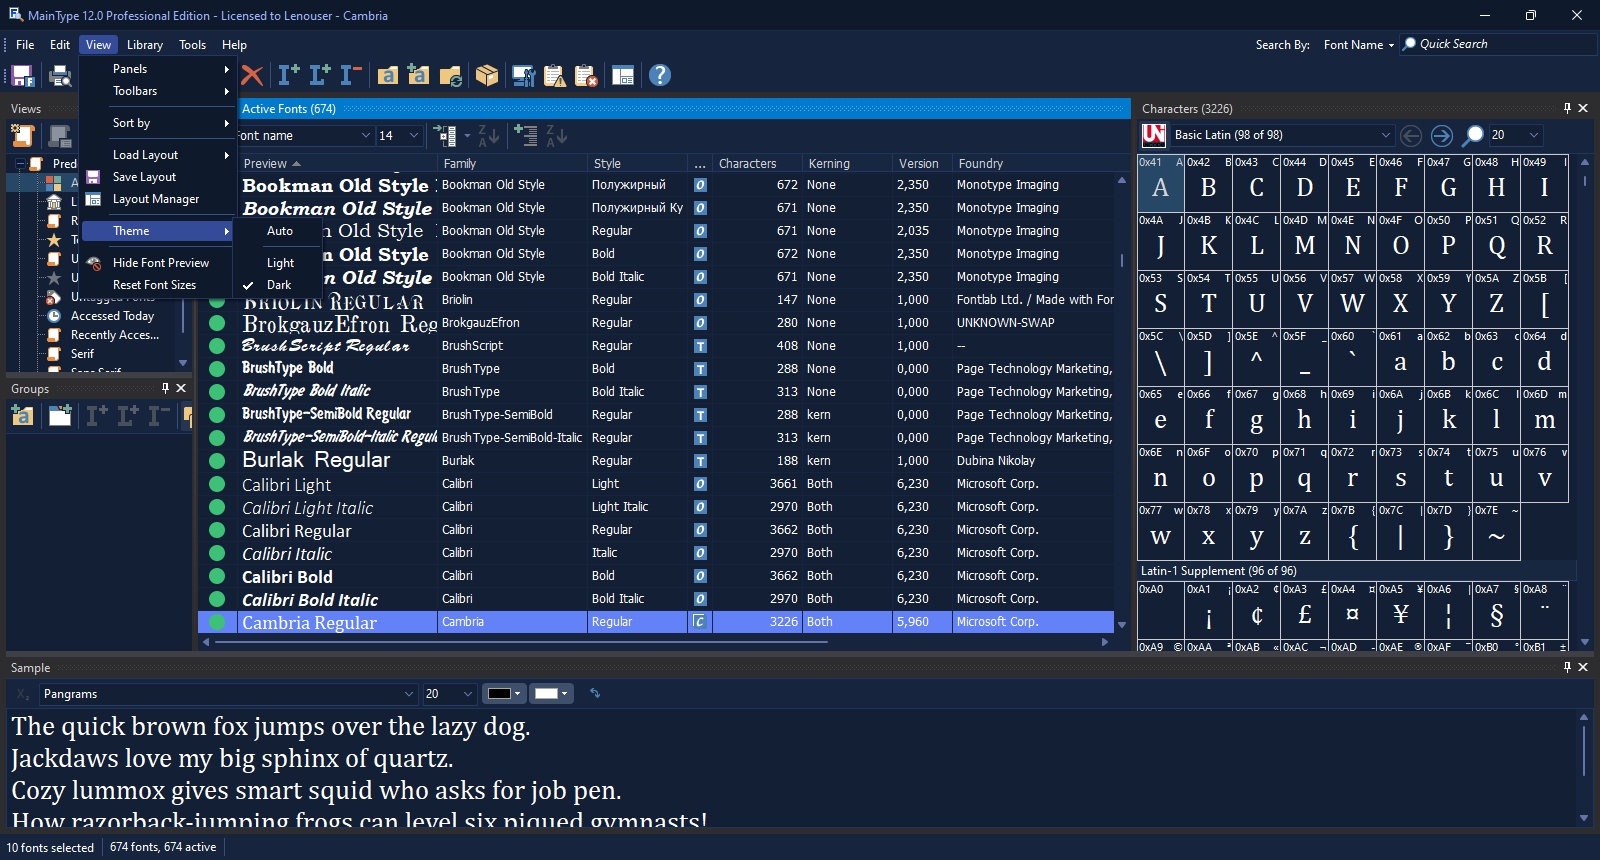Select the Dark theme option
Viewport: 1600px width, 860px height.
pyautogui.click(x=279, y=285)
